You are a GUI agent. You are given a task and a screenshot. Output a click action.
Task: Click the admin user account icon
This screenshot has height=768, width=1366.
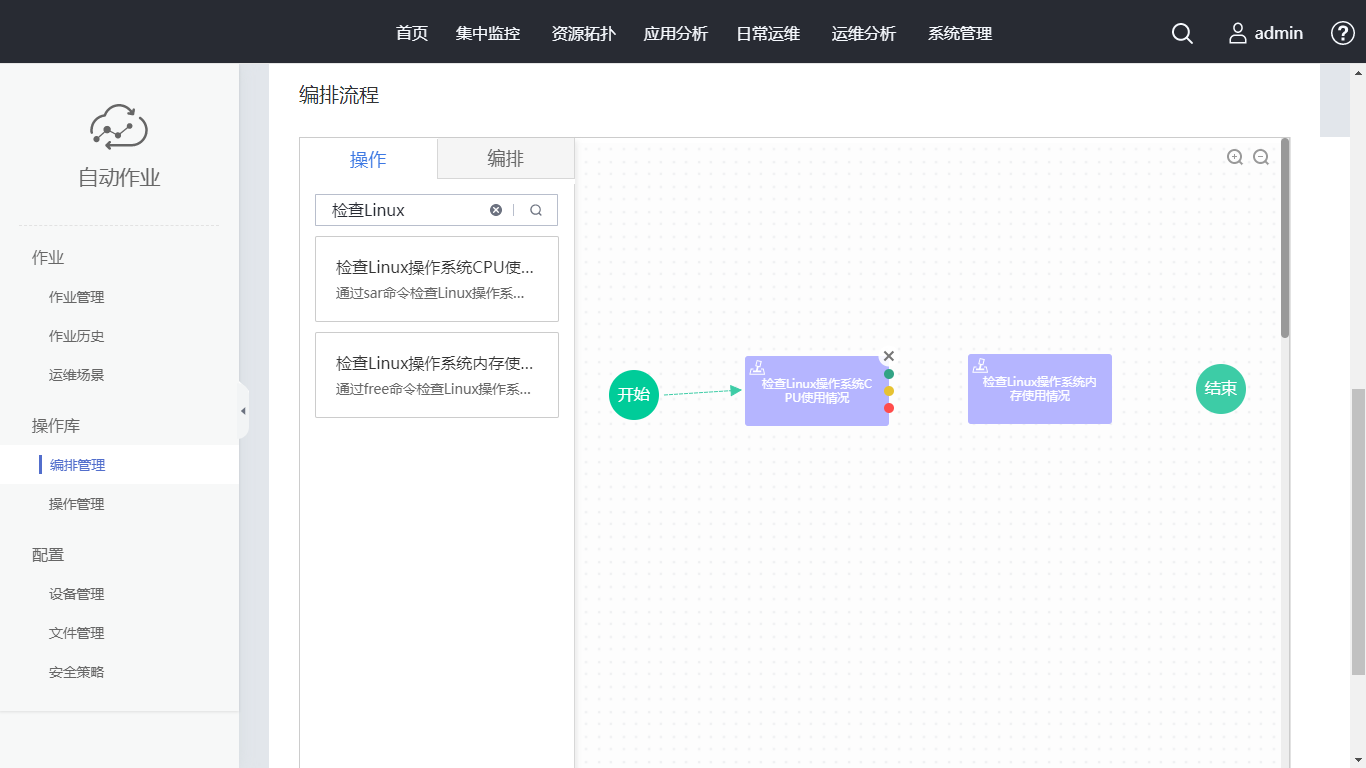pos(1238,33)
